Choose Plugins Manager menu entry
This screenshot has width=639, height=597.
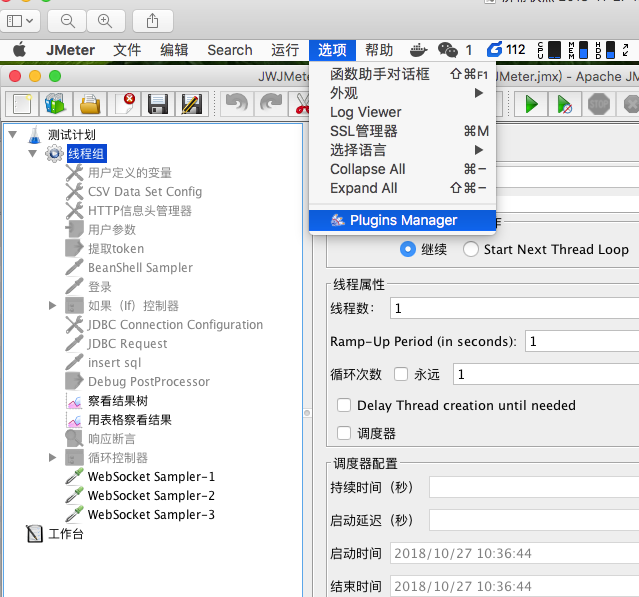coord(402,220)
